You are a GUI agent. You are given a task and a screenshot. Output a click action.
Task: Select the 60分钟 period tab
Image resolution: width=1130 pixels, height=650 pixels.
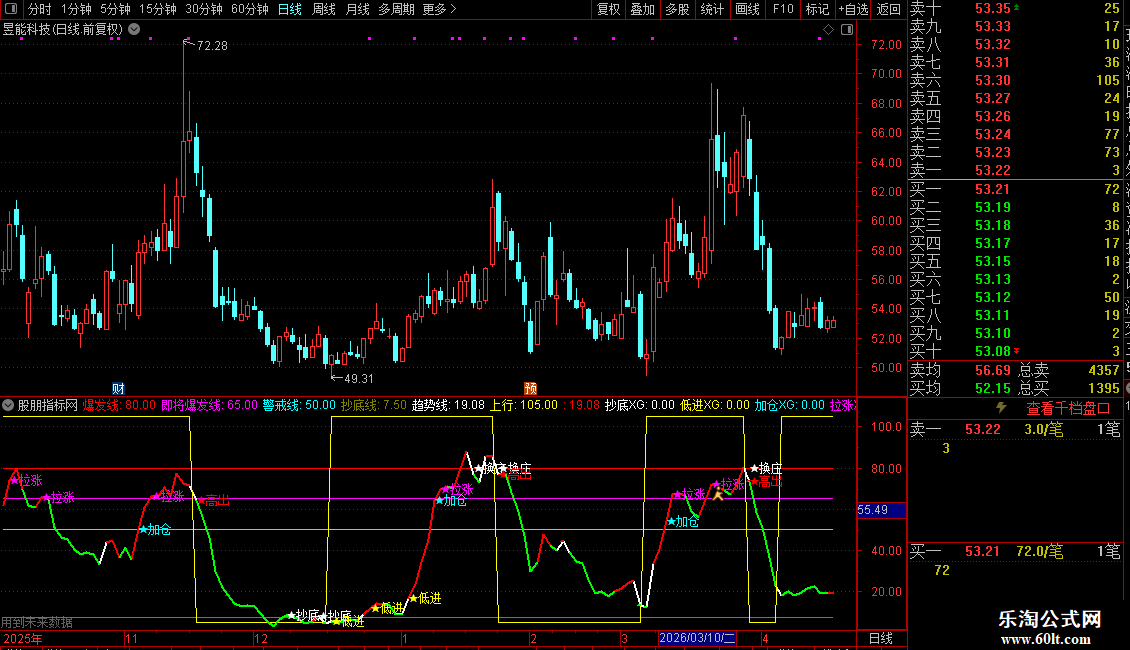[250, 9]
